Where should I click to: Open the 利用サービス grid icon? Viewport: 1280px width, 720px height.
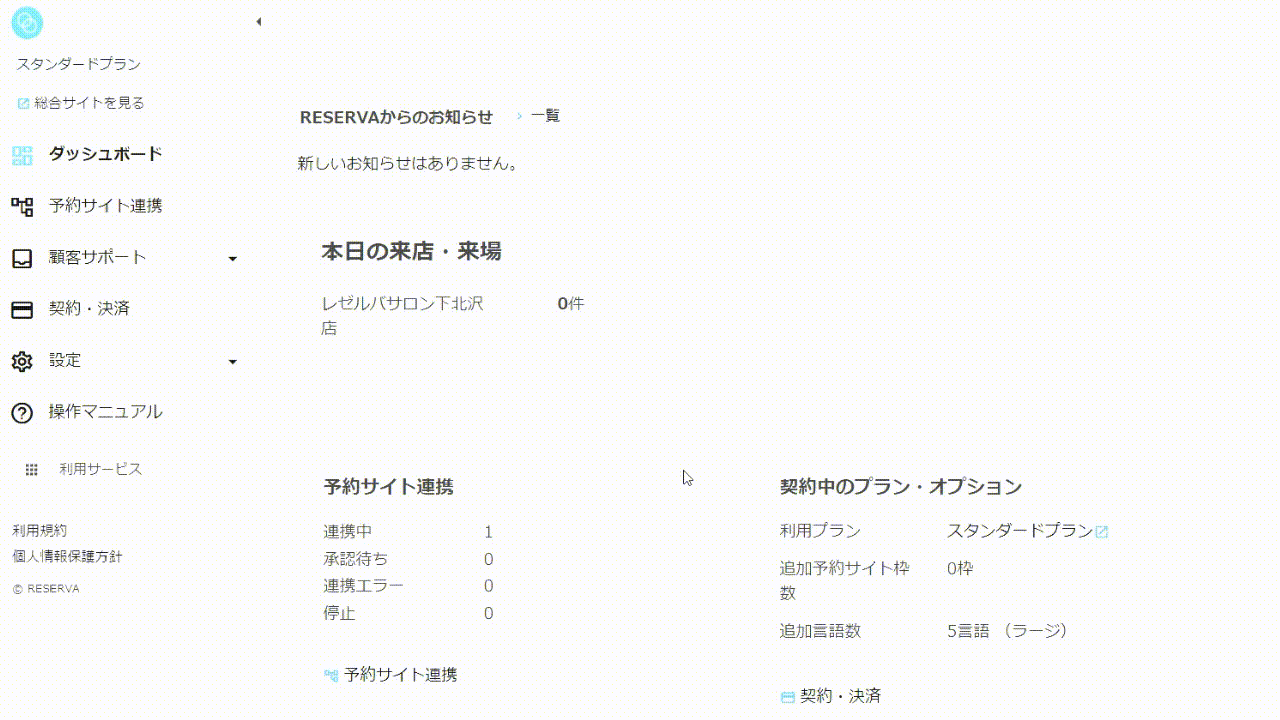(x=31, y=469)
